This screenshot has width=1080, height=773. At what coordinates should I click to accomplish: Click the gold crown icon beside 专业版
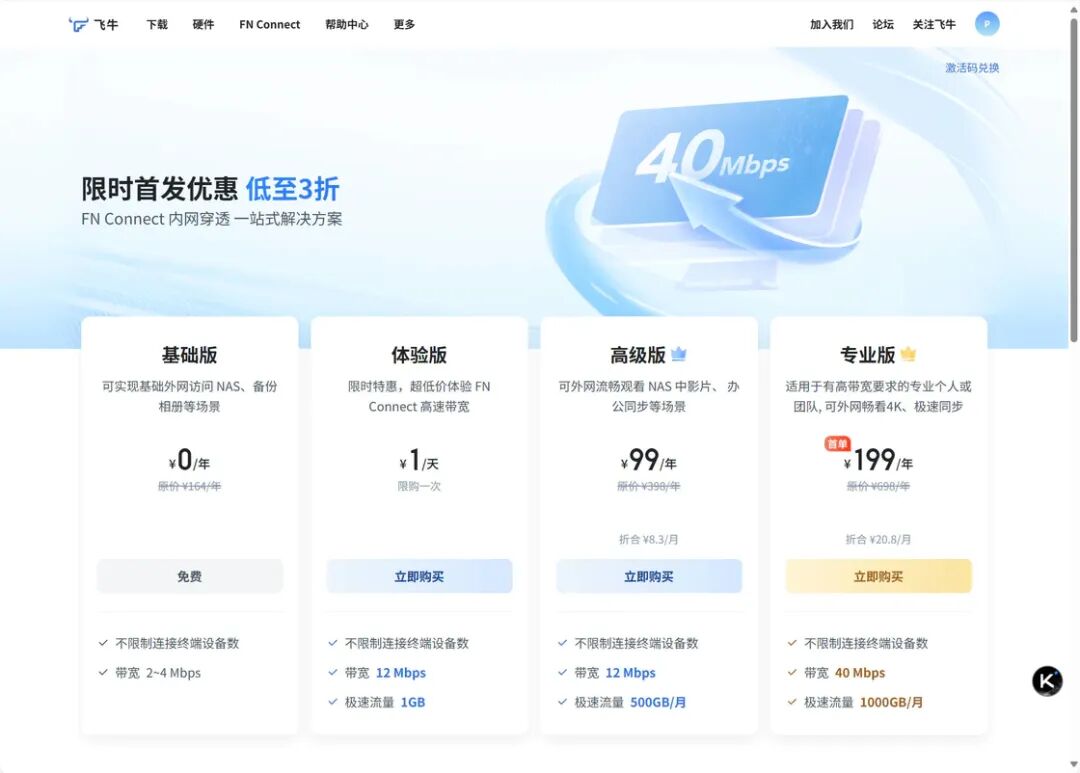click(908, 354)
